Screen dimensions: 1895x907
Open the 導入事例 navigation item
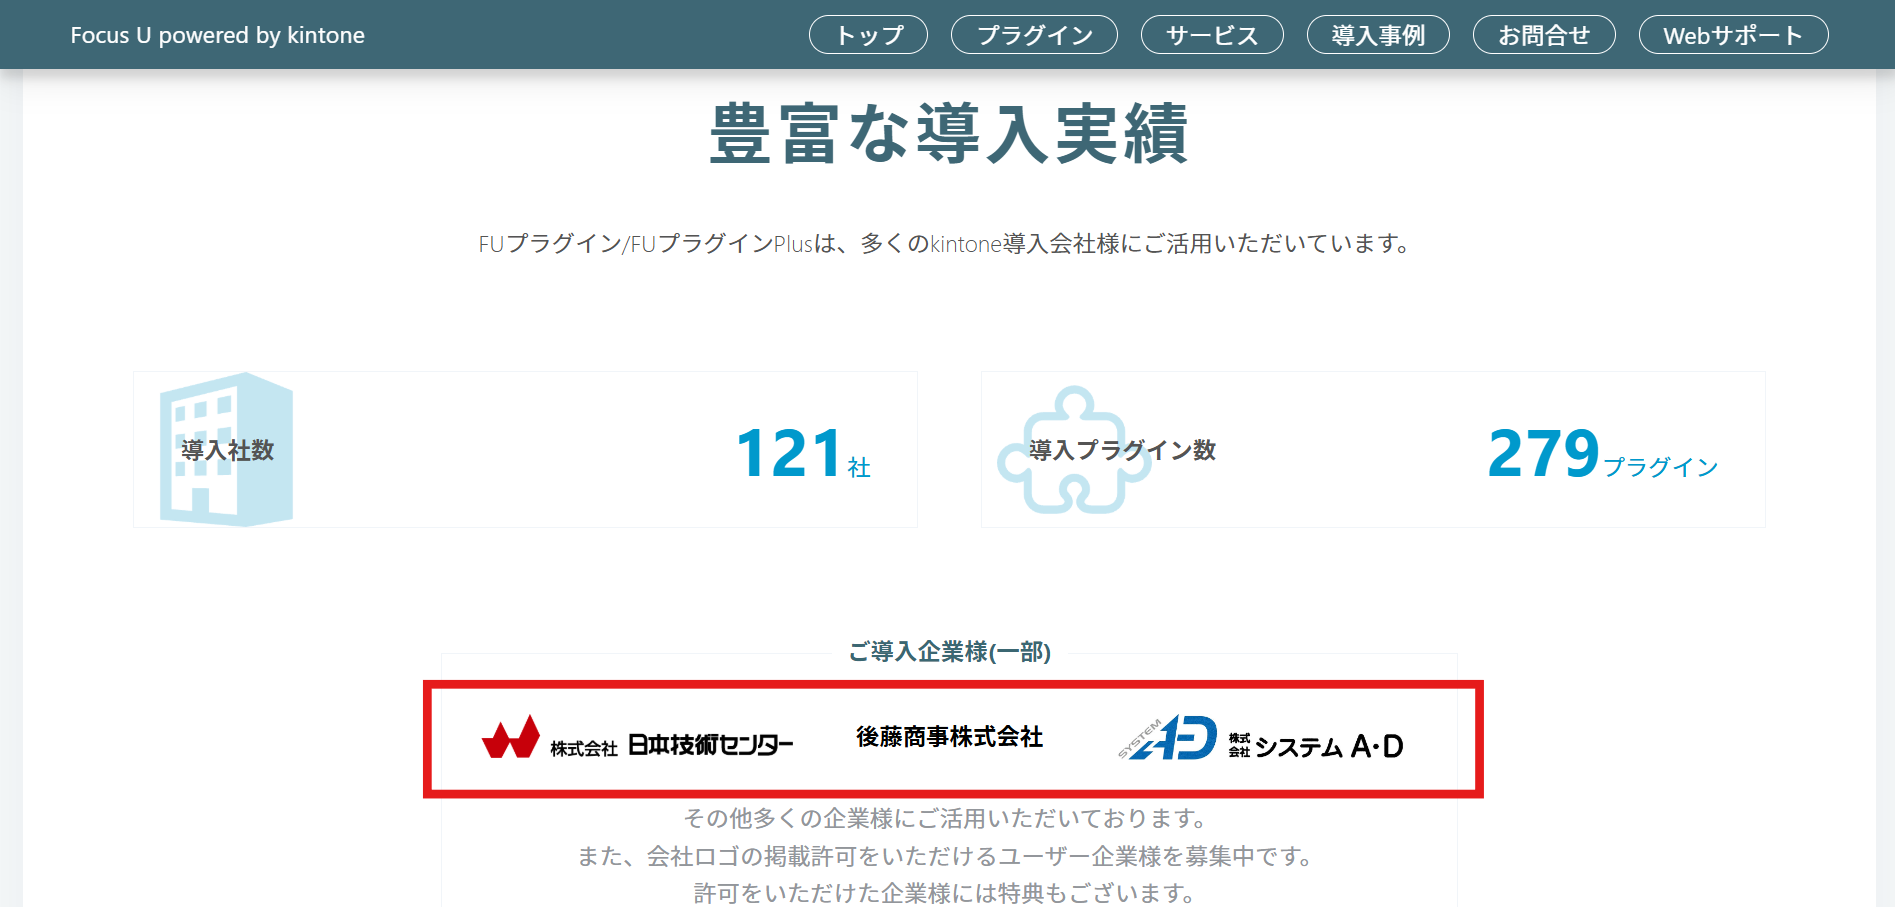[1378, 35]
